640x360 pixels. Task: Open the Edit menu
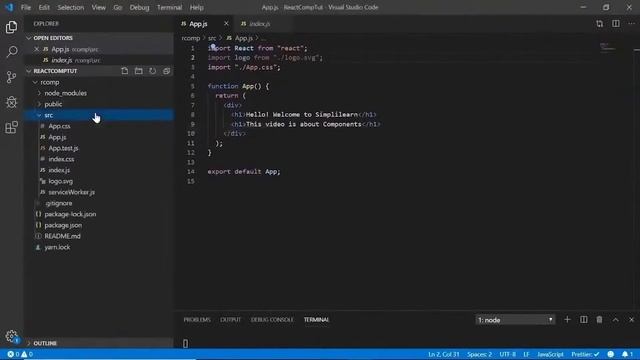click(44, 7)
